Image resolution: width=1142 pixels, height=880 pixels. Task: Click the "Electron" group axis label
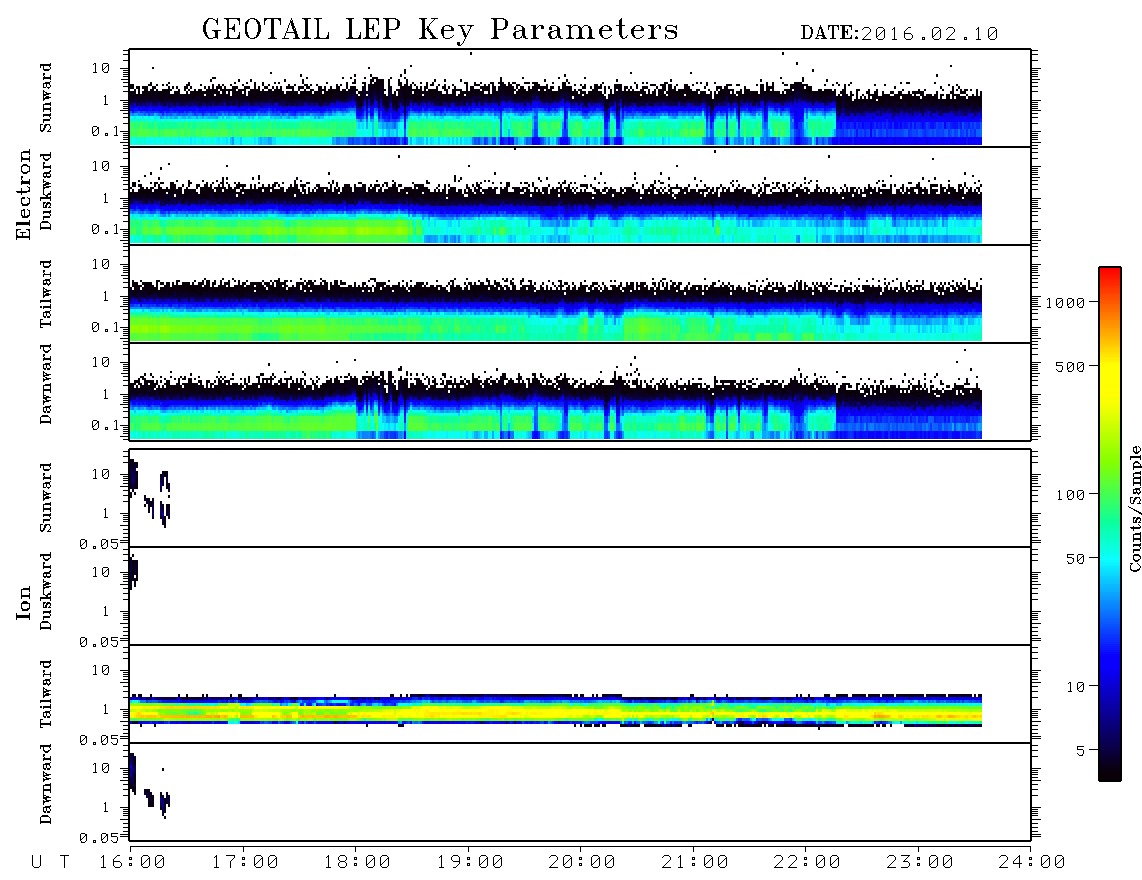pos(23,194)
